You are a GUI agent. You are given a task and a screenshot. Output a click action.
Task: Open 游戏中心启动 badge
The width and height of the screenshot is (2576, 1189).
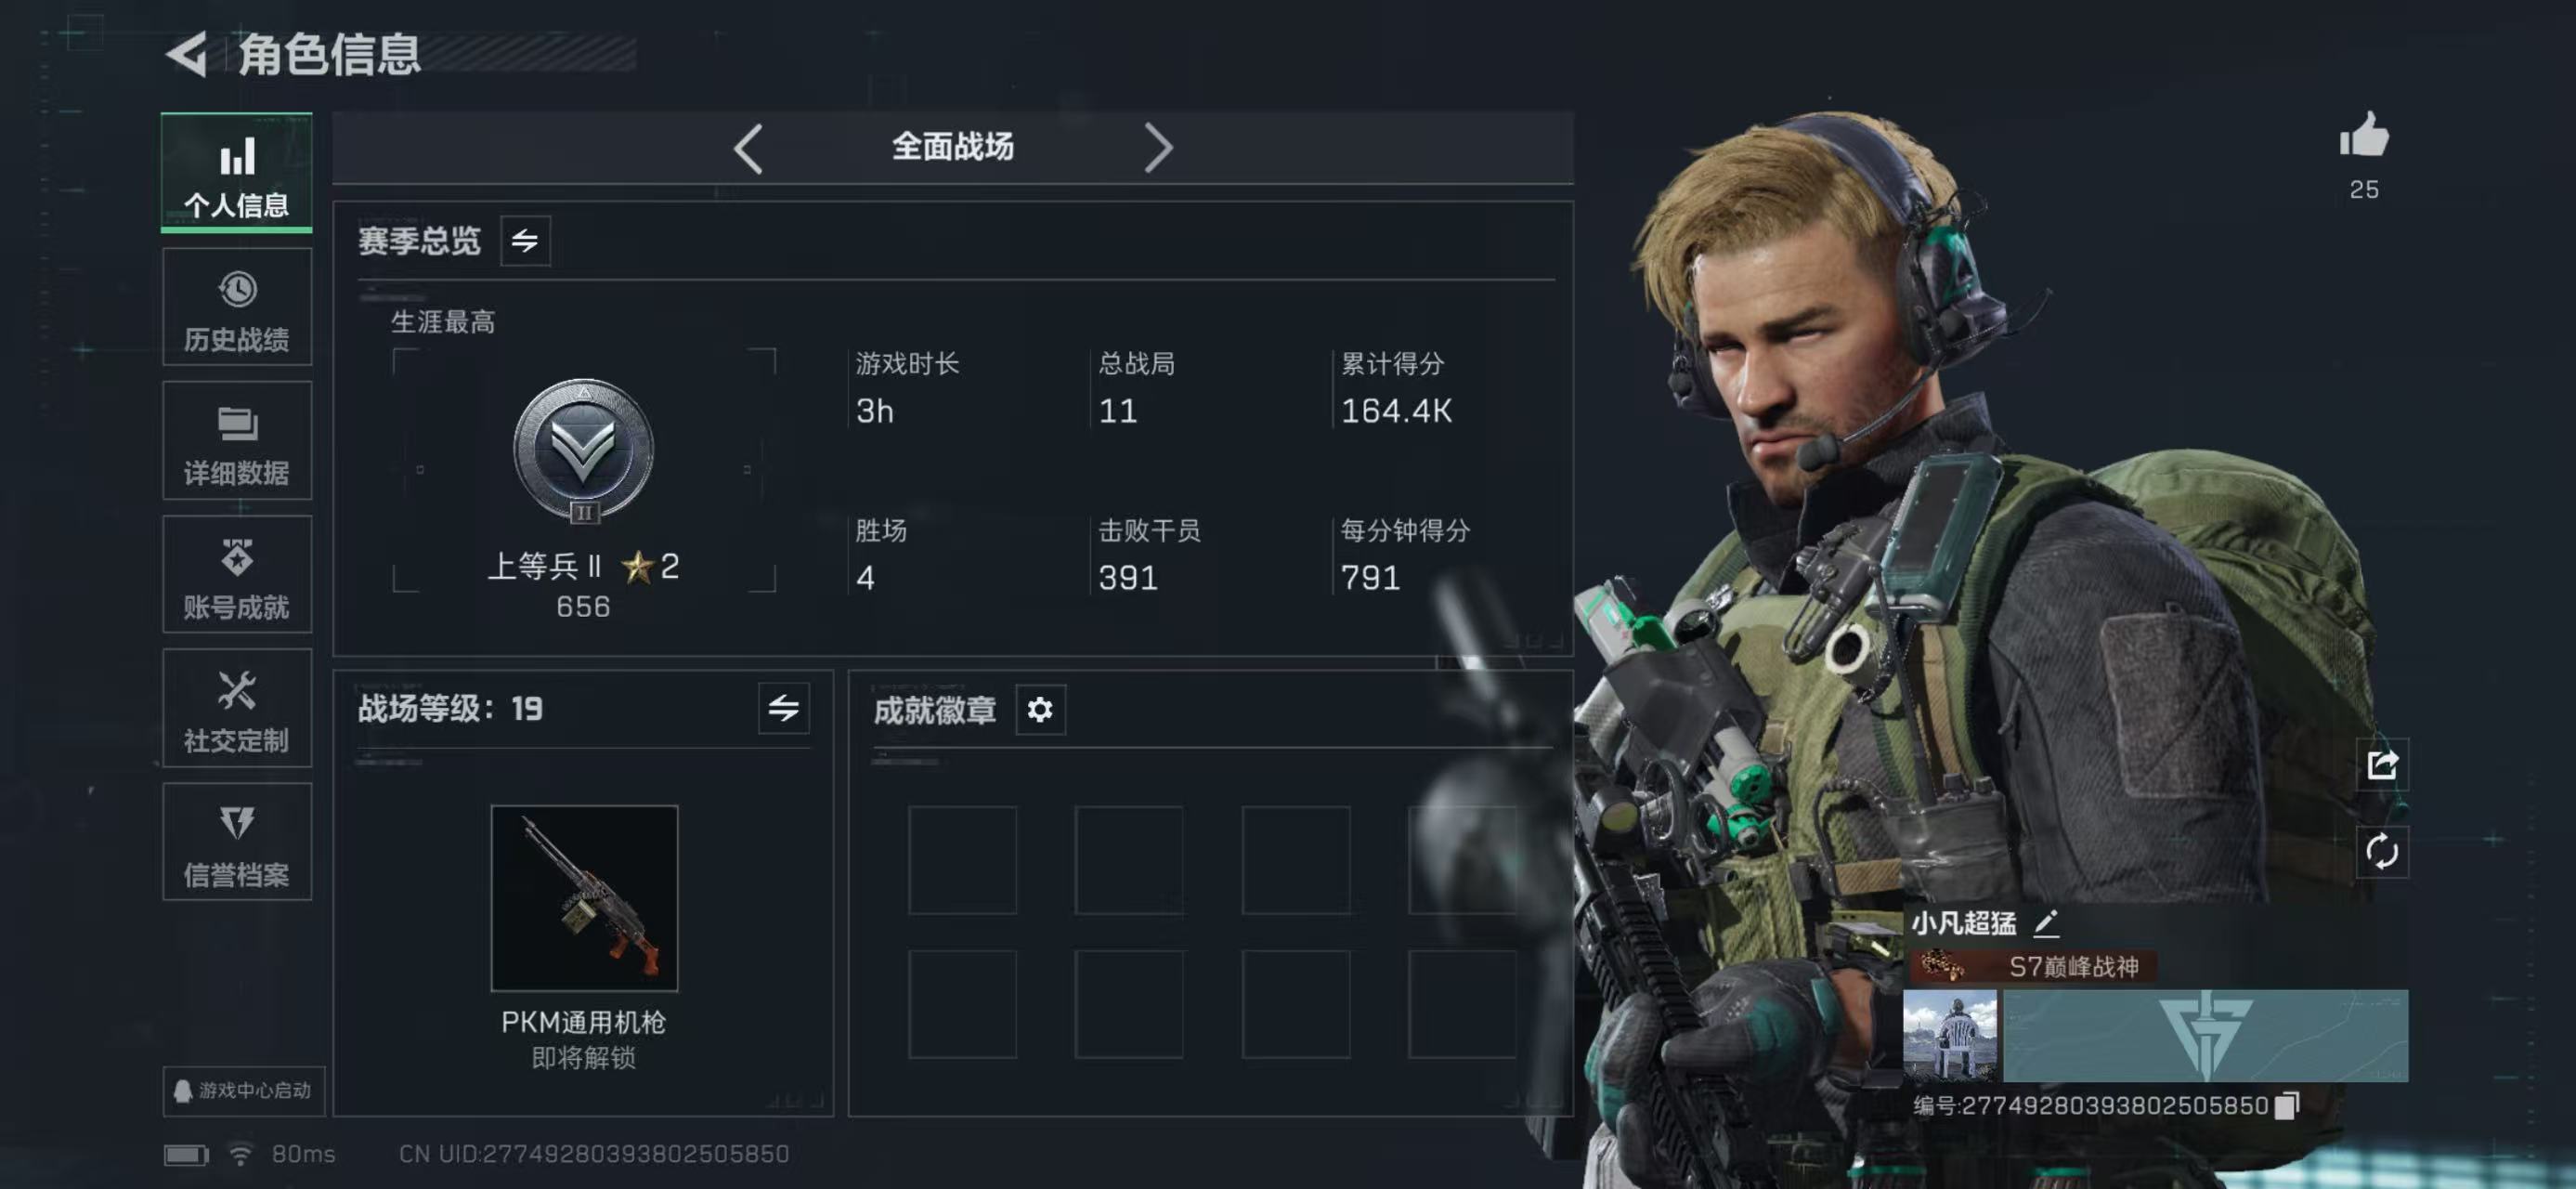243,1090
